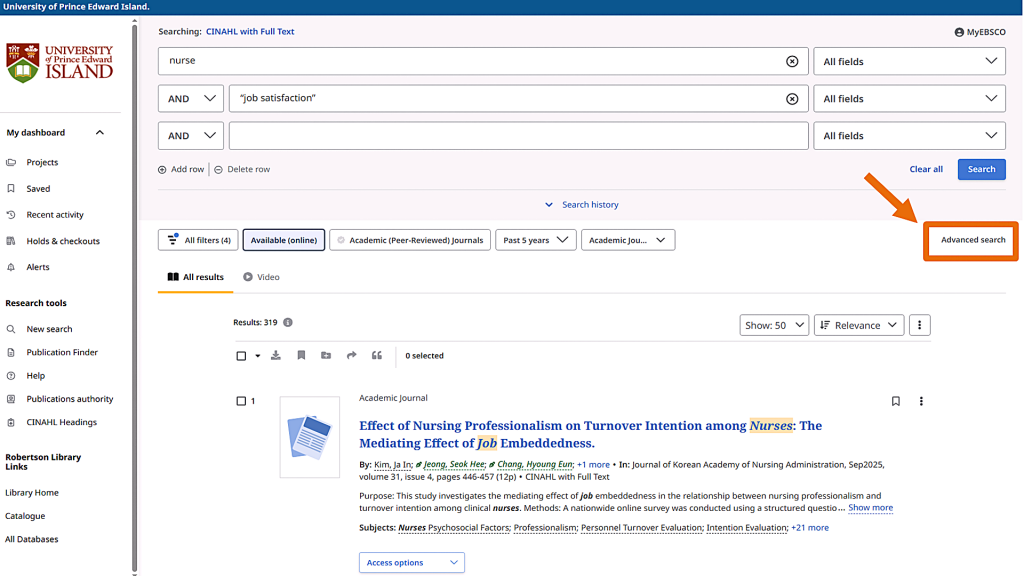Bookmark the first result with its save icon
The image size is (1024, 576).
pyautogui.click(x=895, y=401)
